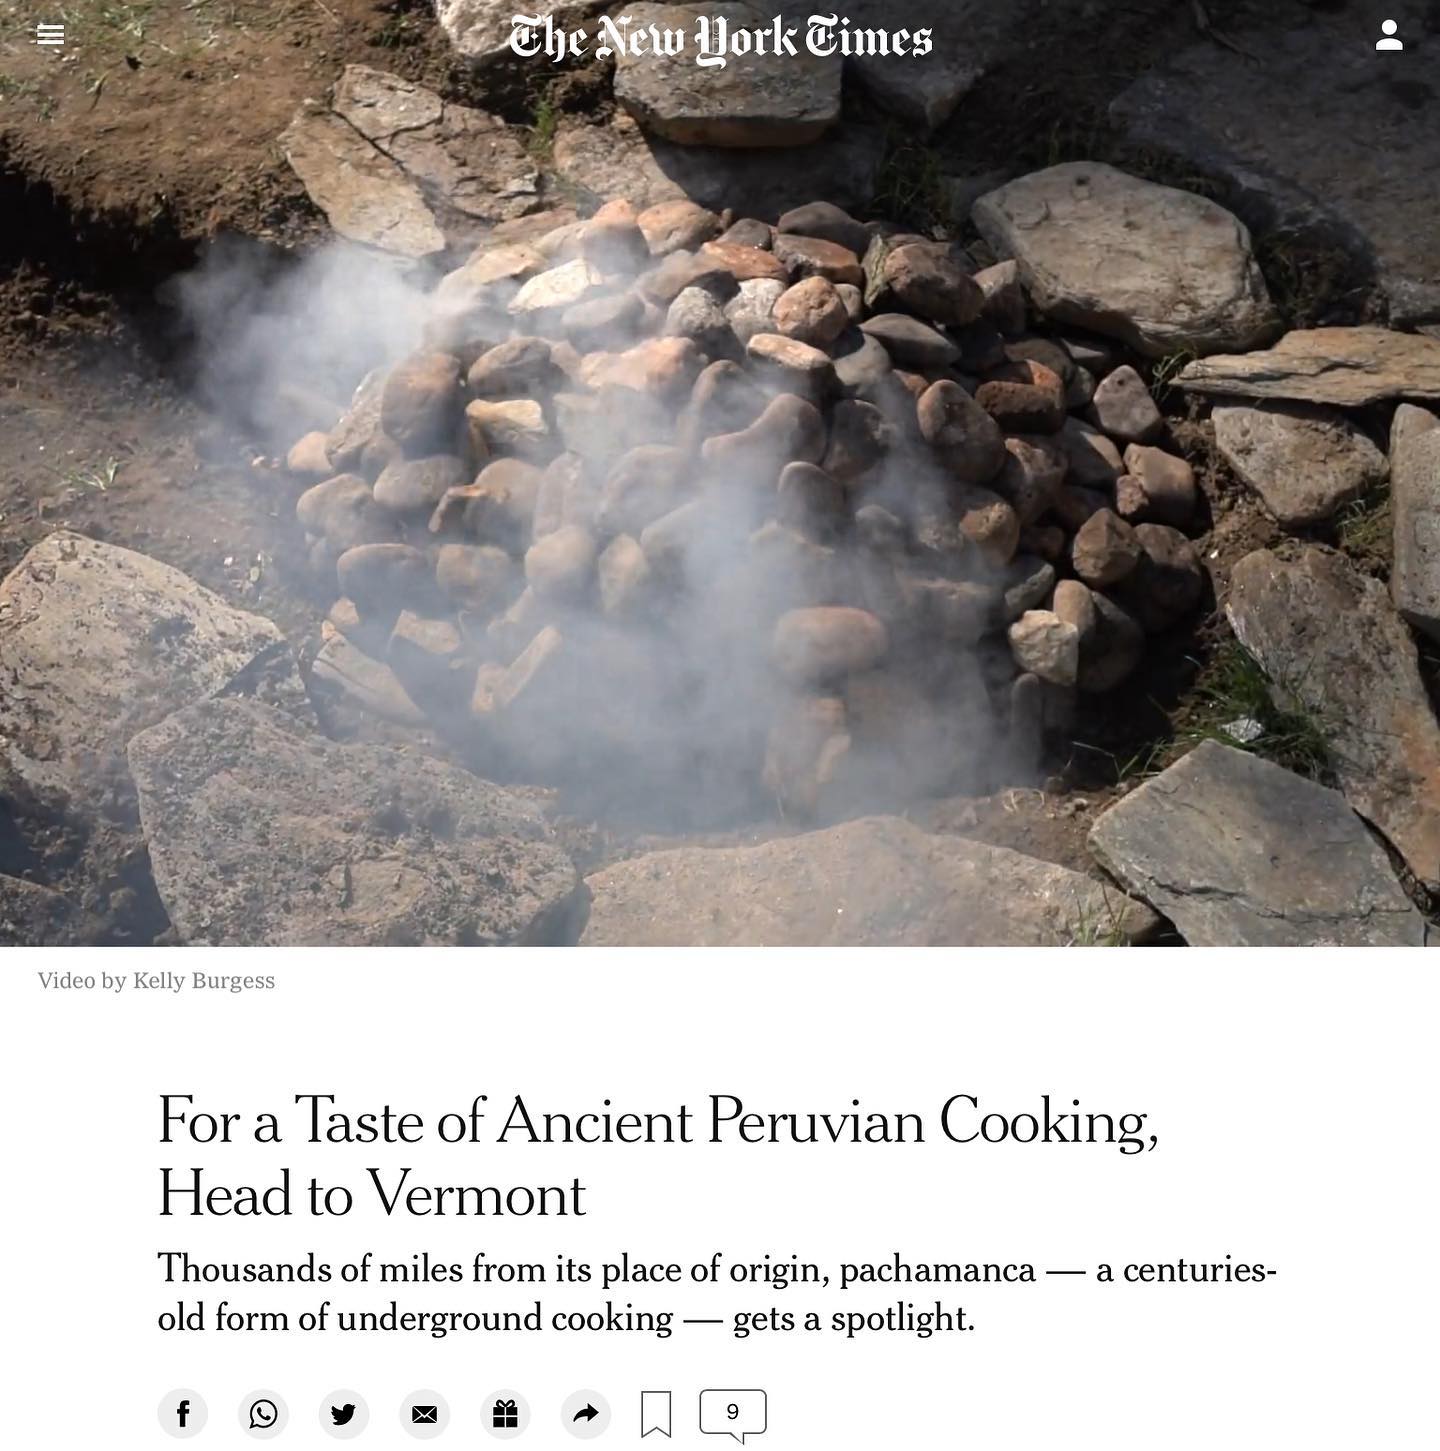Open the 9 comments bubble
The height and width of the screenshot is (1451, 1440).
(733, 1415)
